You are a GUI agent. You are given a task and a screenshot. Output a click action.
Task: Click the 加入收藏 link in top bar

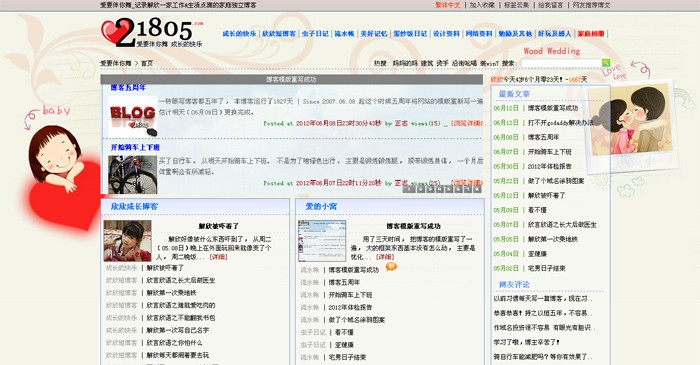click(482, 5)
